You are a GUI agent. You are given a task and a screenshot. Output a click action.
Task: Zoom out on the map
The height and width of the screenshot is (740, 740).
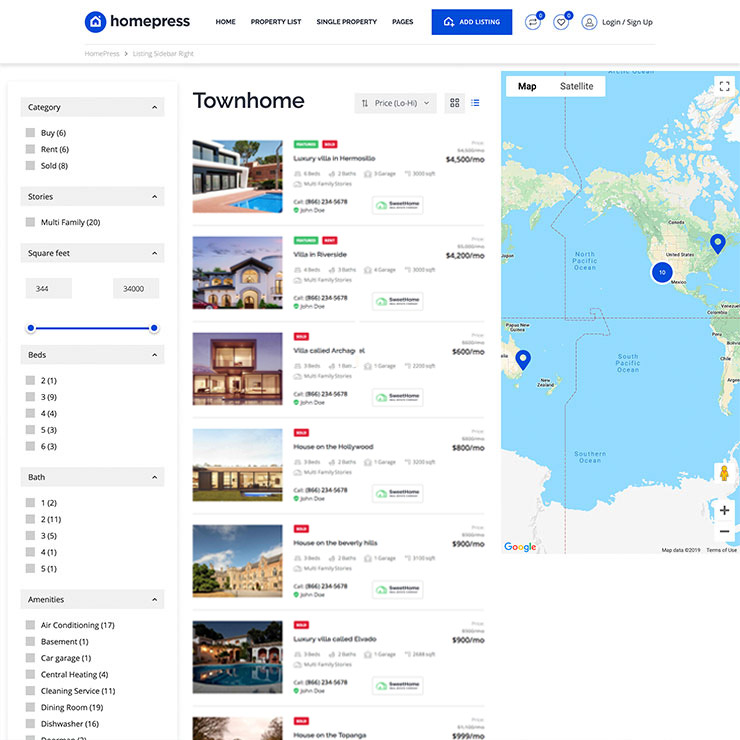[x=724, y=532]
